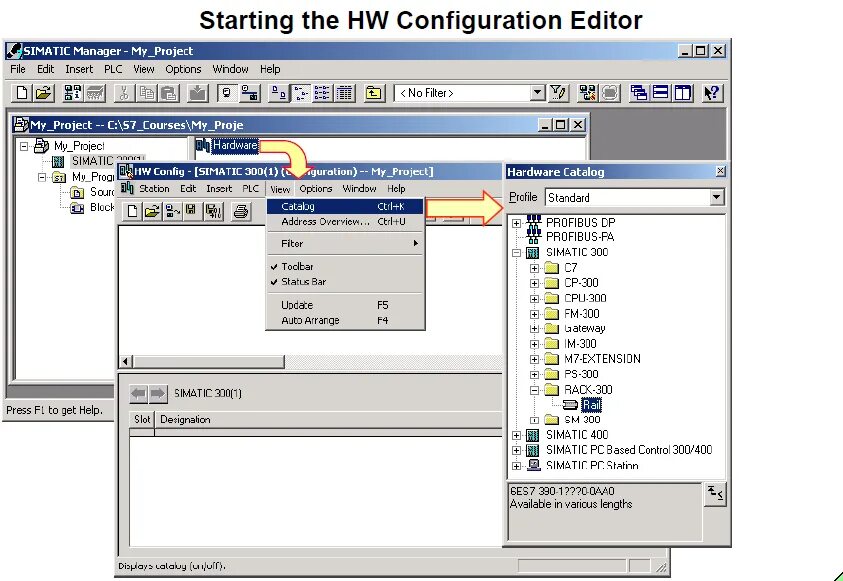Switch to Details view icon
The width and height of the screenshot is (843, 581).
[x=345, y=93]
